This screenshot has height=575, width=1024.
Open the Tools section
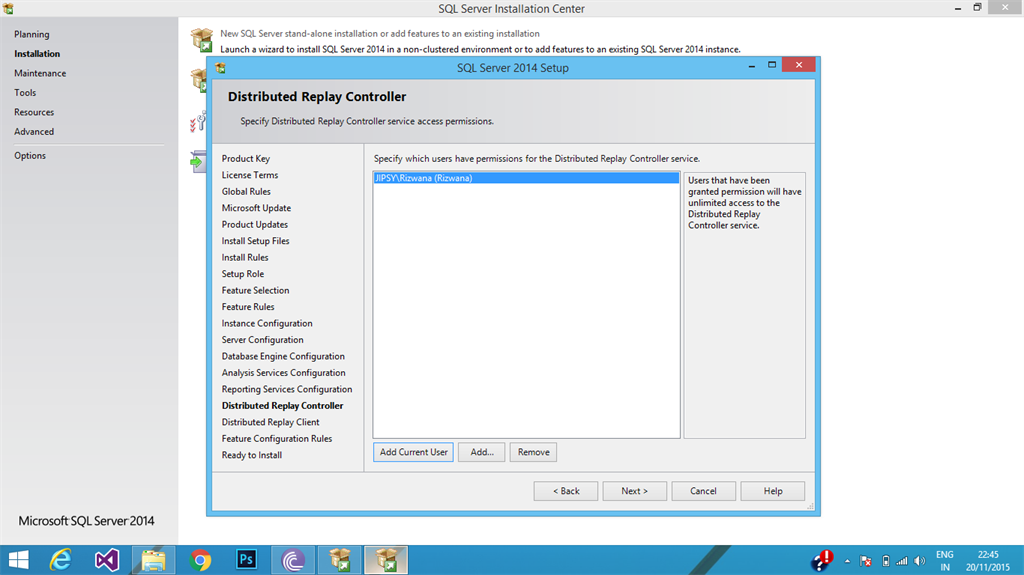(25, 93)
